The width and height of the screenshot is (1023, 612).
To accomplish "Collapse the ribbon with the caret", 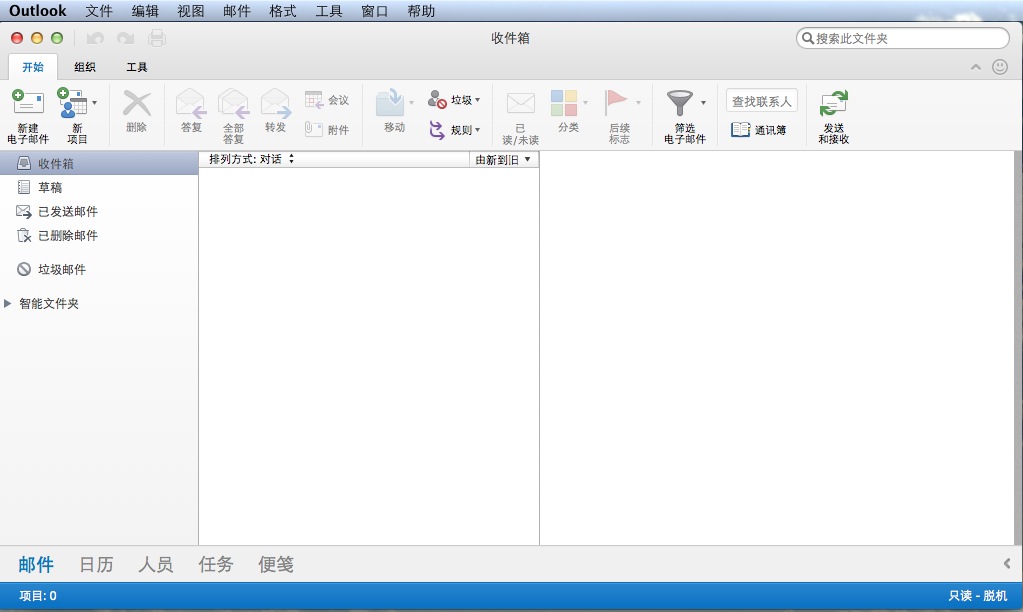I will click(x=976, y=67).
